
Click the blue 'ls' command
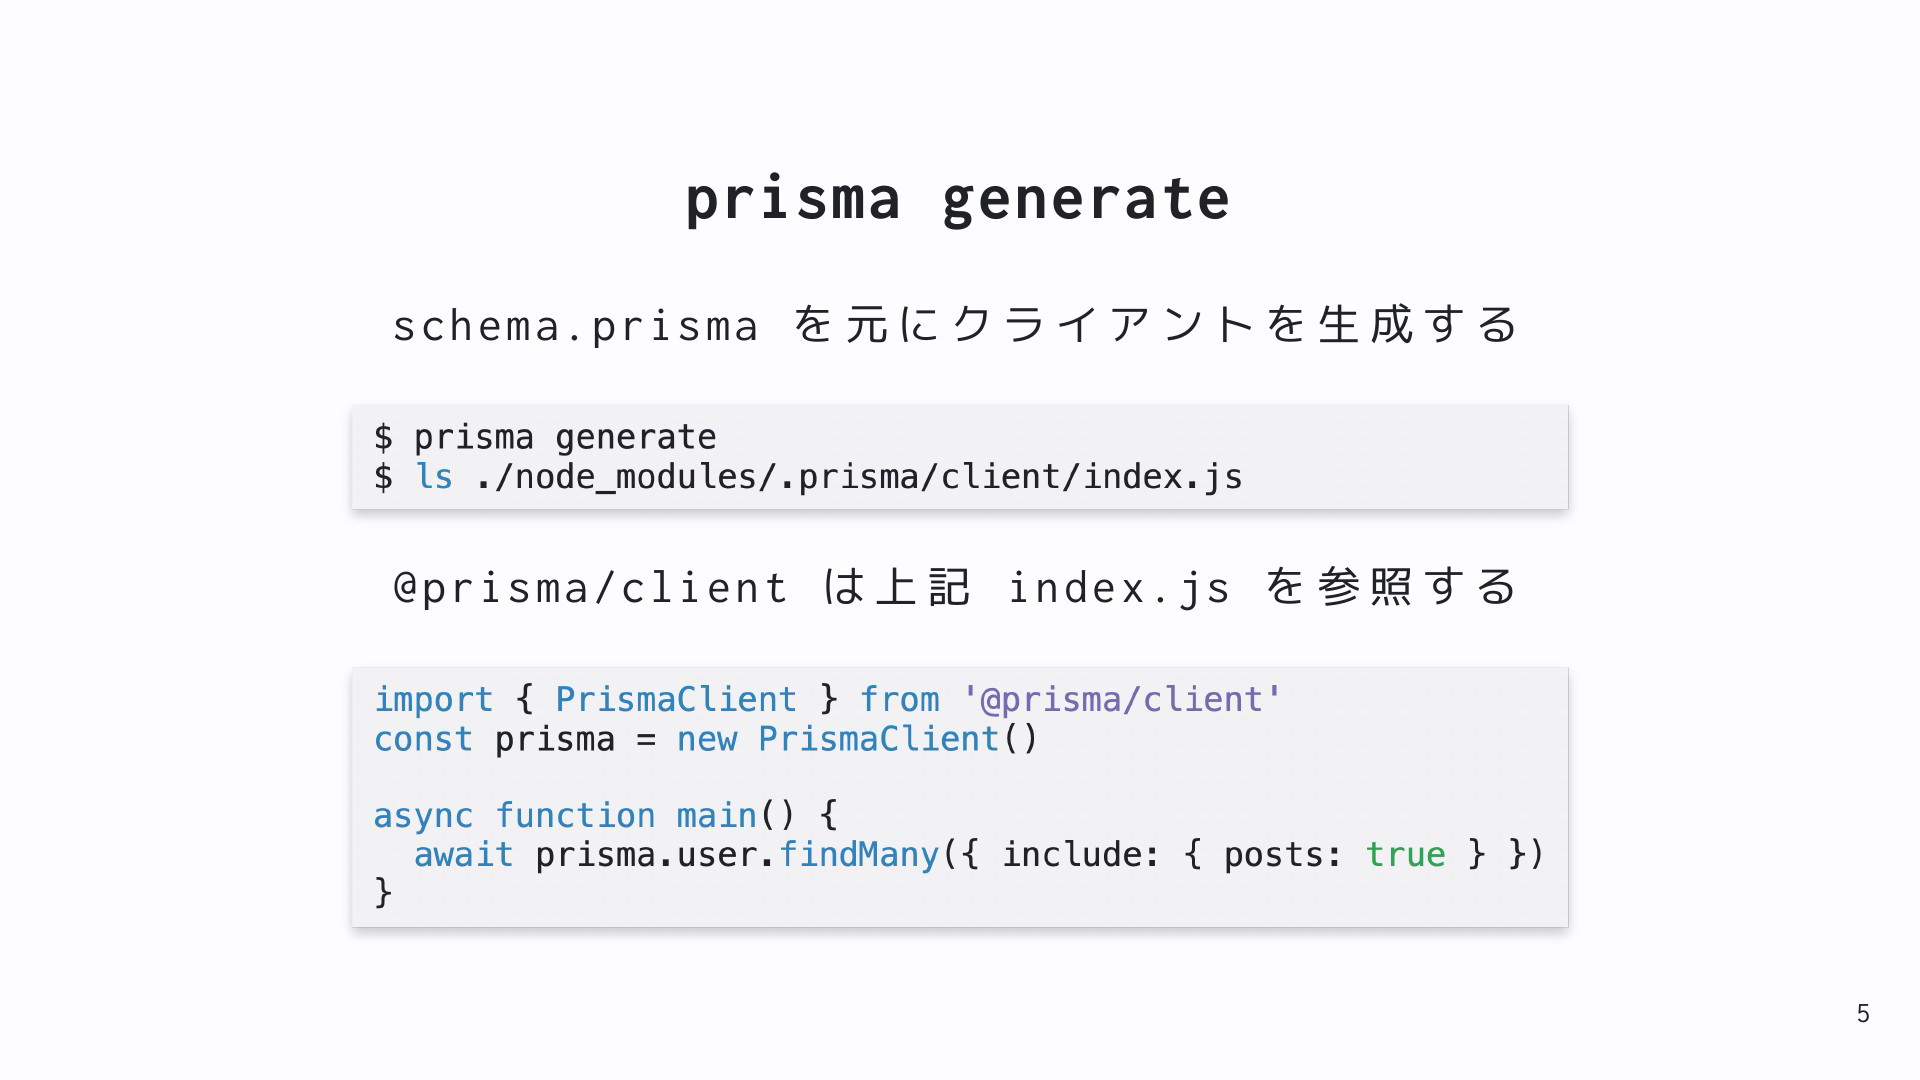pyautogui.click(x=434, y=477)
